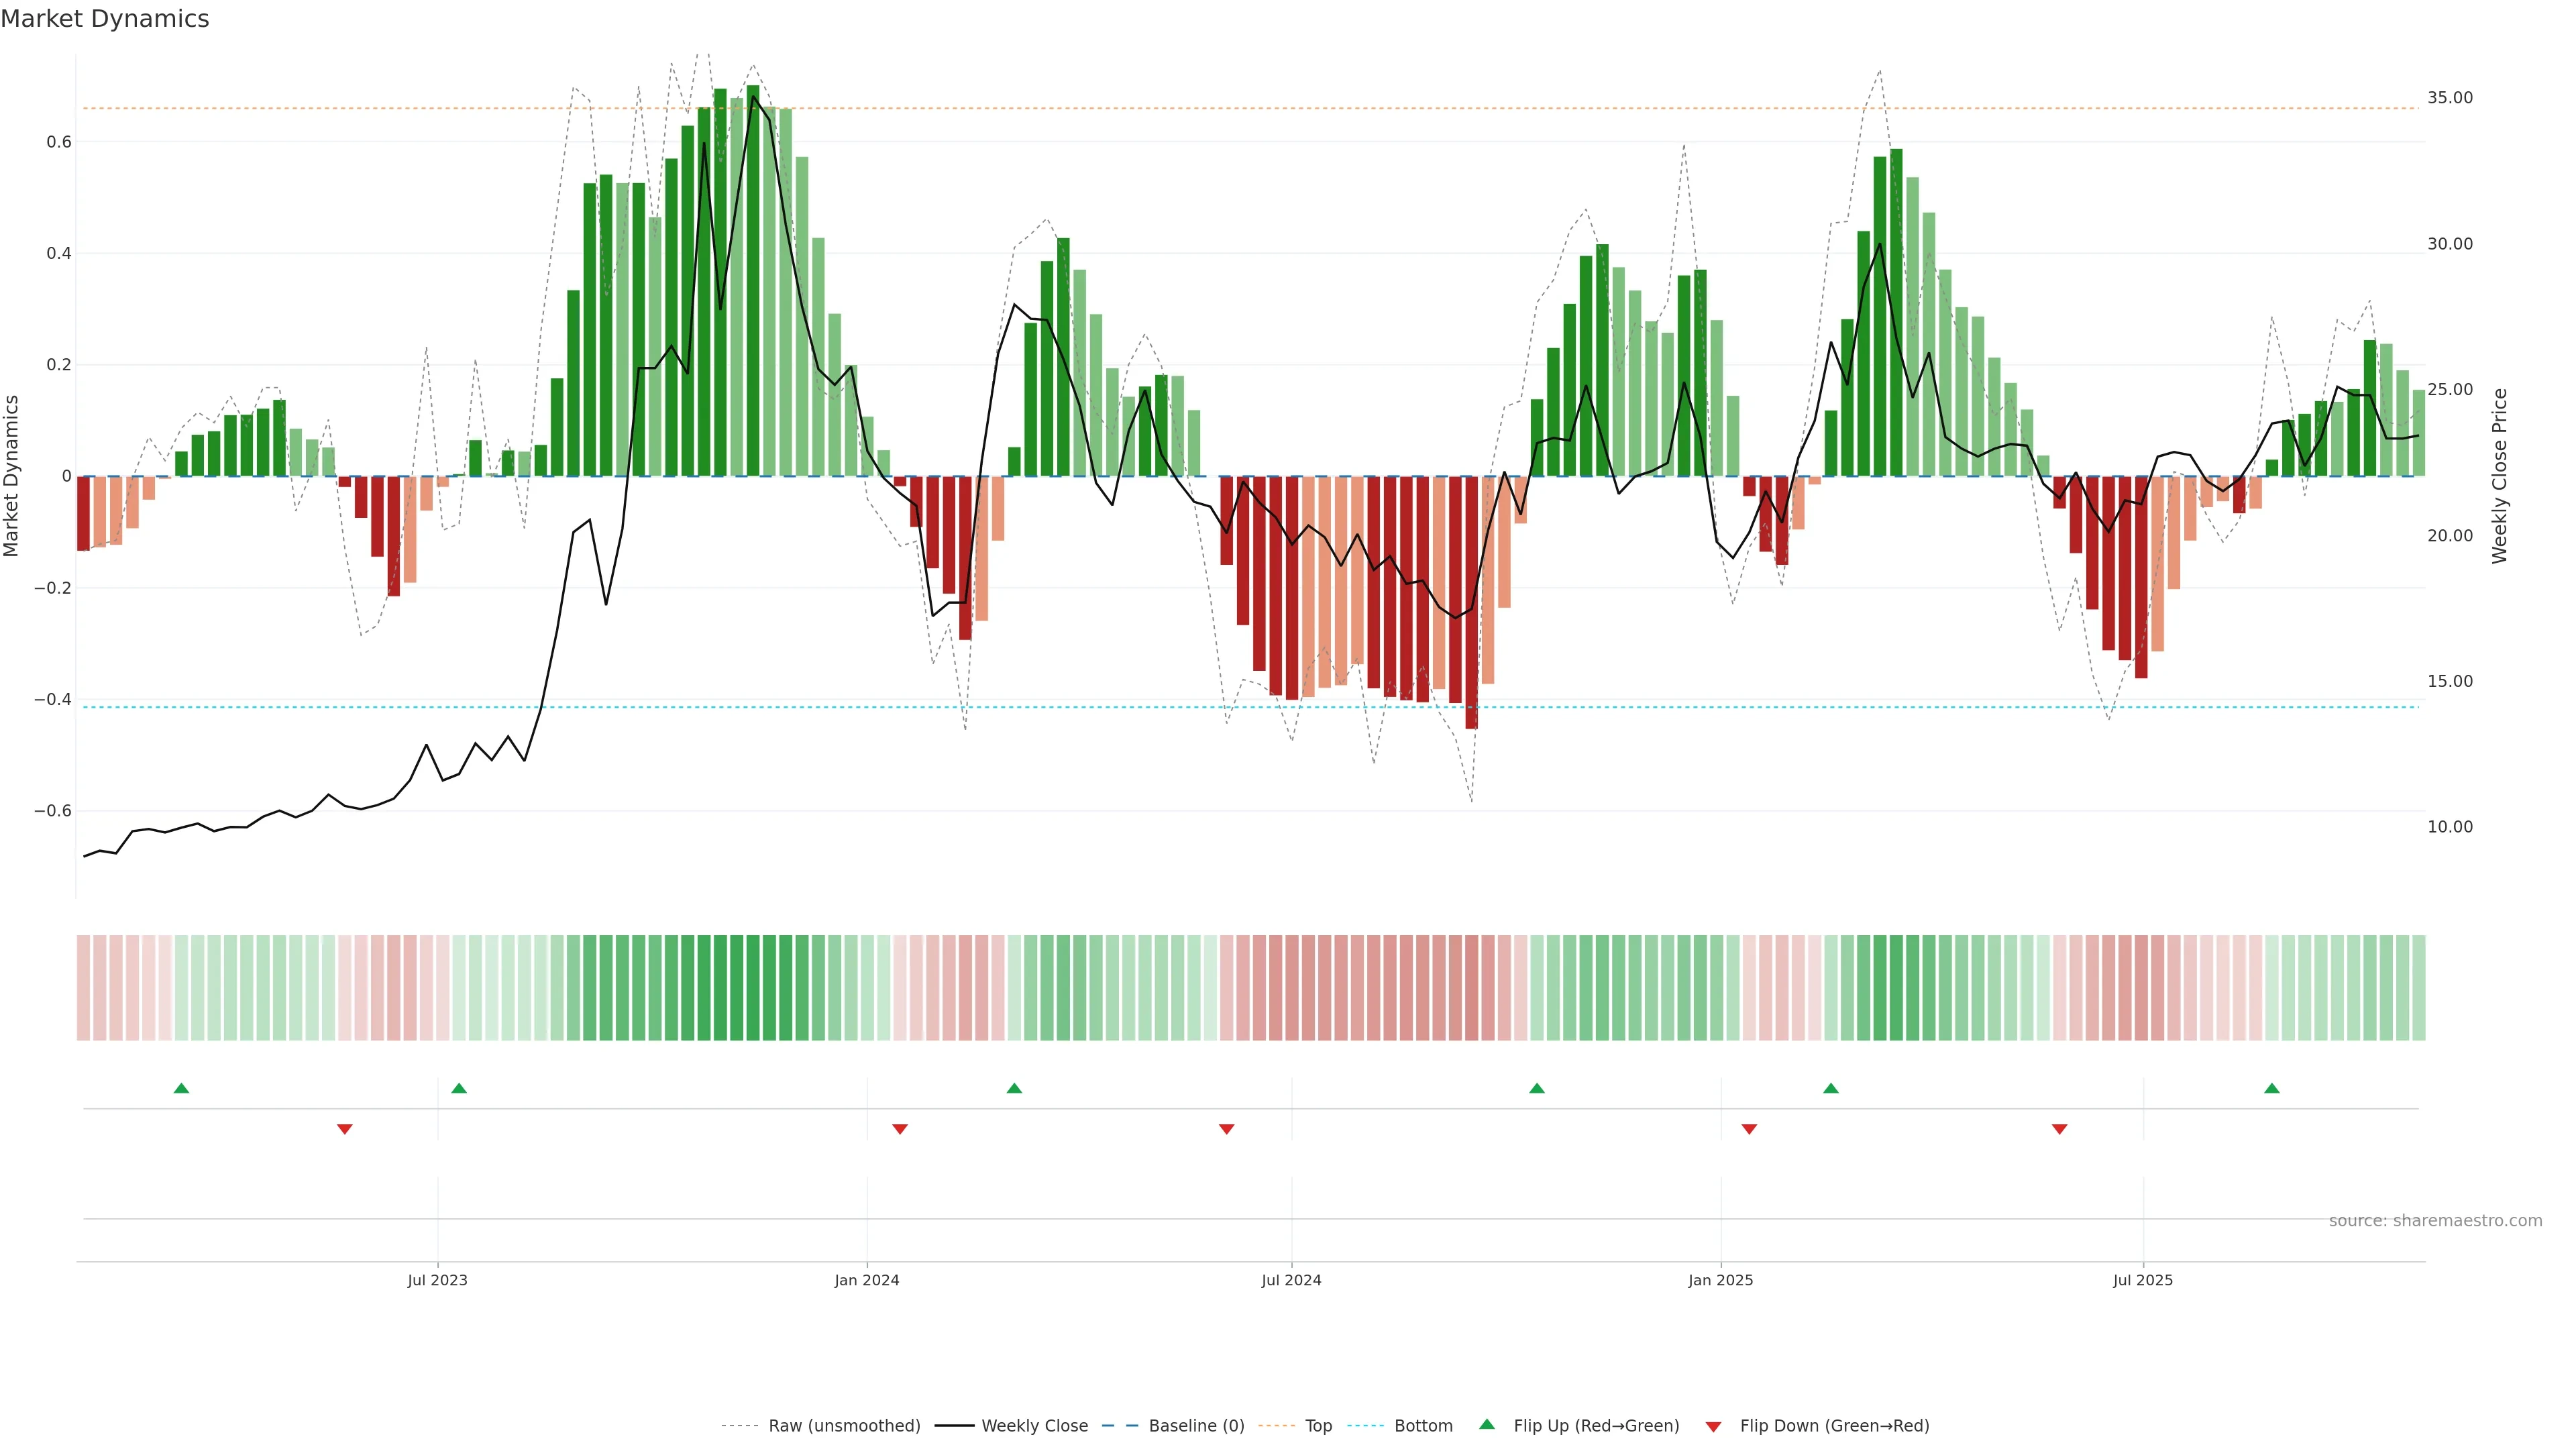Click the leftmost green flip-up triangle marker

click(181, 1088)
